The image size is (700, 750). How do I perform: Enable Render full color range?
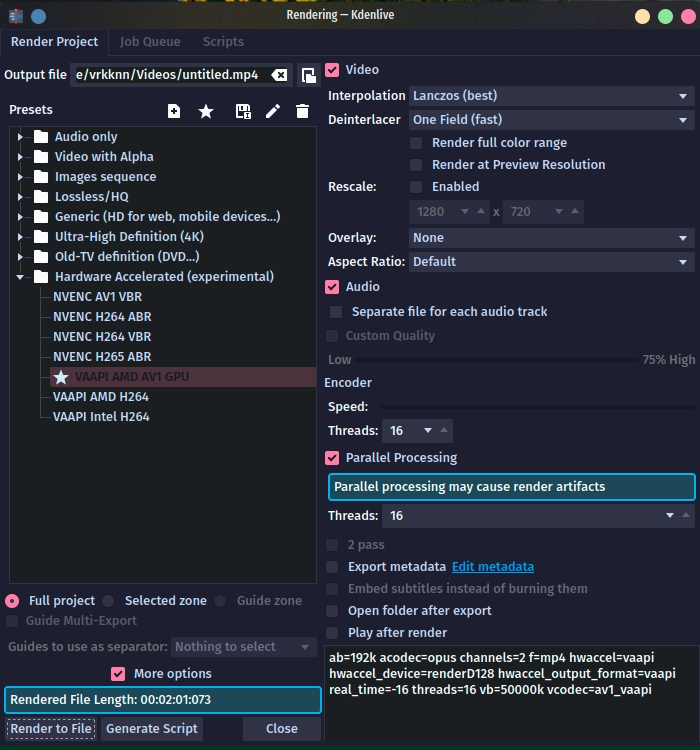[416, 143]
